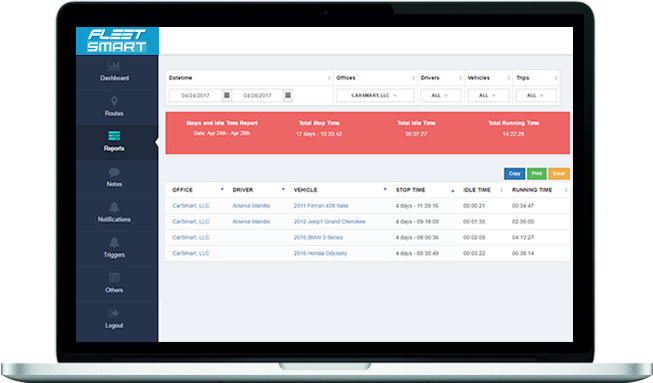The width and height of the screenshot is (653, 383).
Task: Open the 2011 Ferrari 458 Italia link
Action: coord(321,206)
